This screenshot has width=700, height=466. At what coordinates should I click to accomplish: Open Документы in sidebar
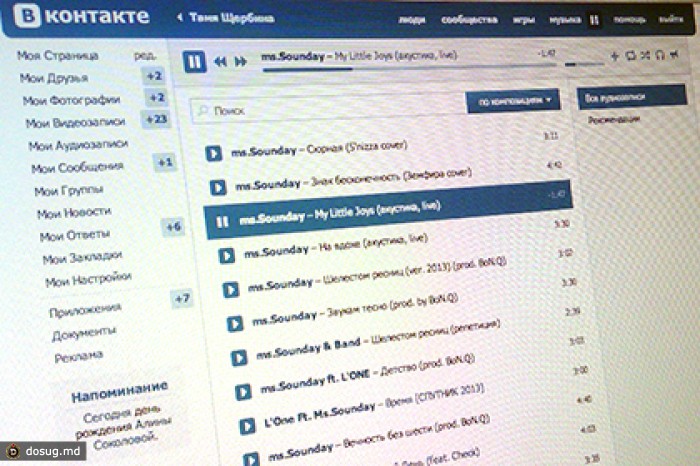tap(84, 333)
